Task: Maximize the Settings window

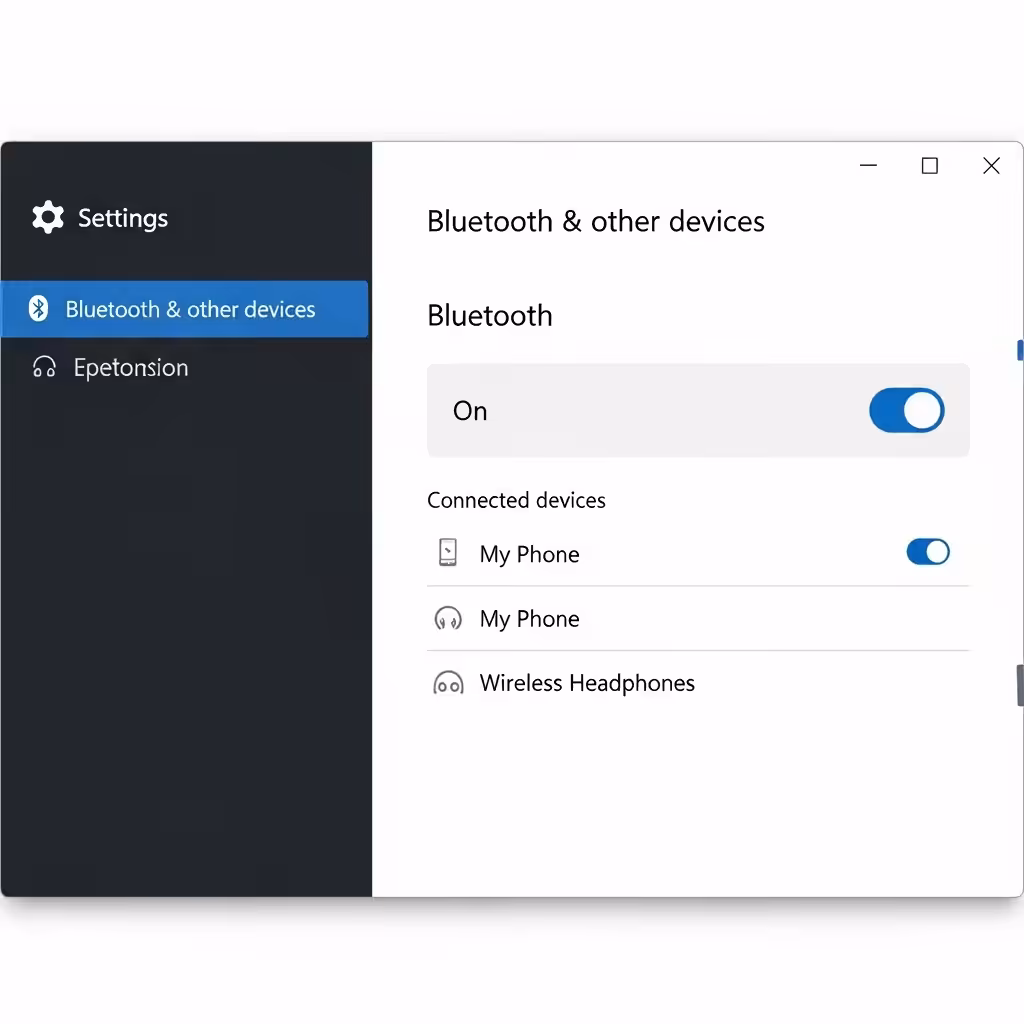Action: (929, 166)
